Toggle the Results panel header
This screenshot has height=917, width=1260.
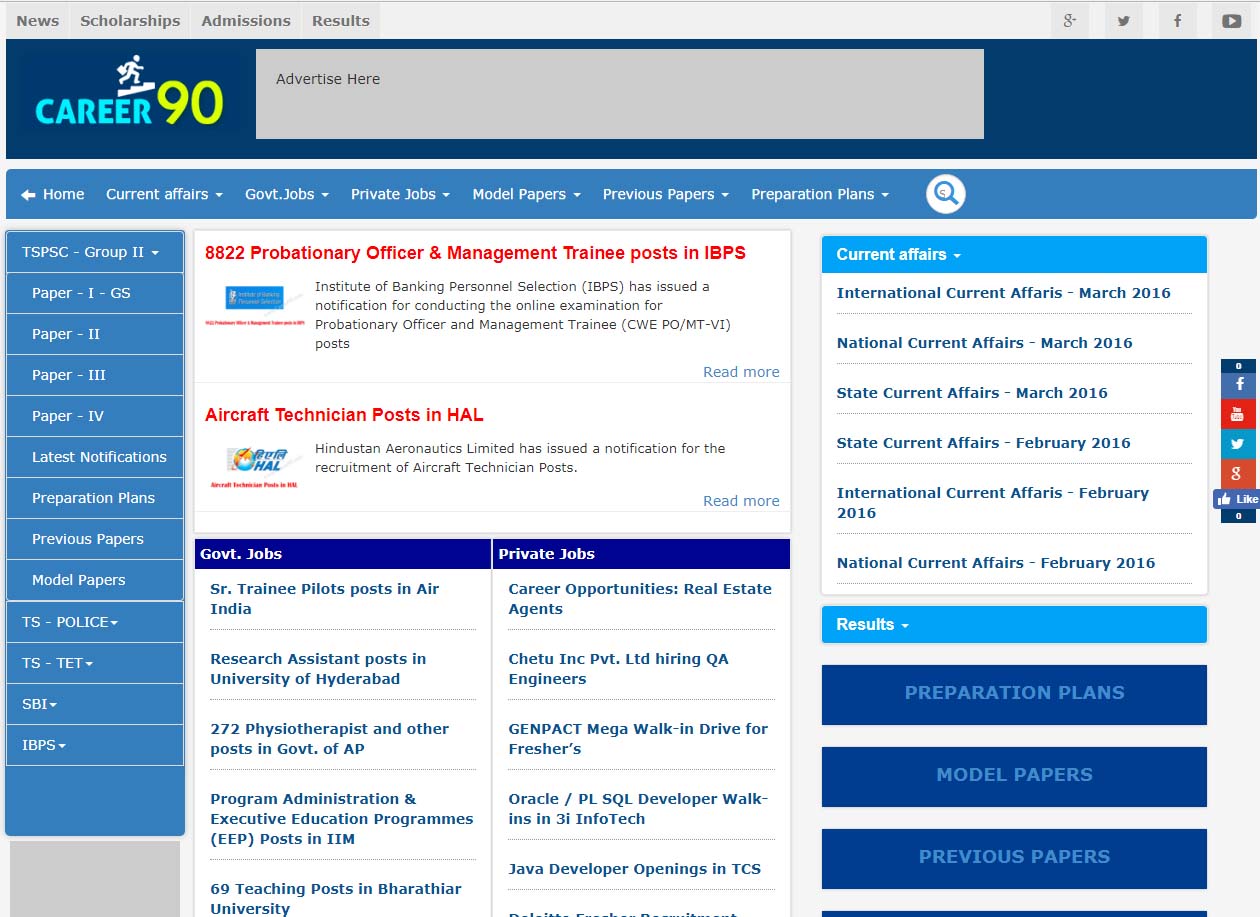(1014, 625)
